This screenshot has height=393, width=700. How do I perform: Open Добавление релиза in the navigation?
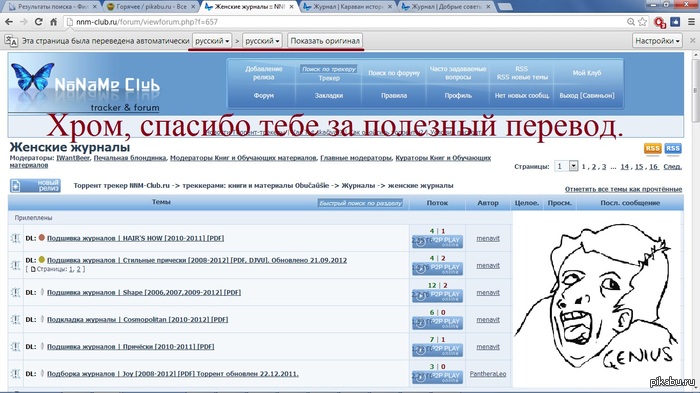[x=263, y=73]
